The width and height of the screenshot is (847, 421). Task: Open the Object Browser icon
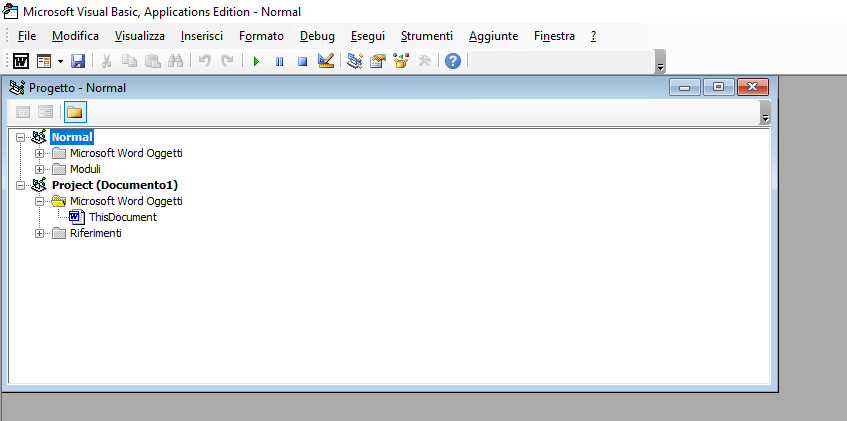(401, 62)
